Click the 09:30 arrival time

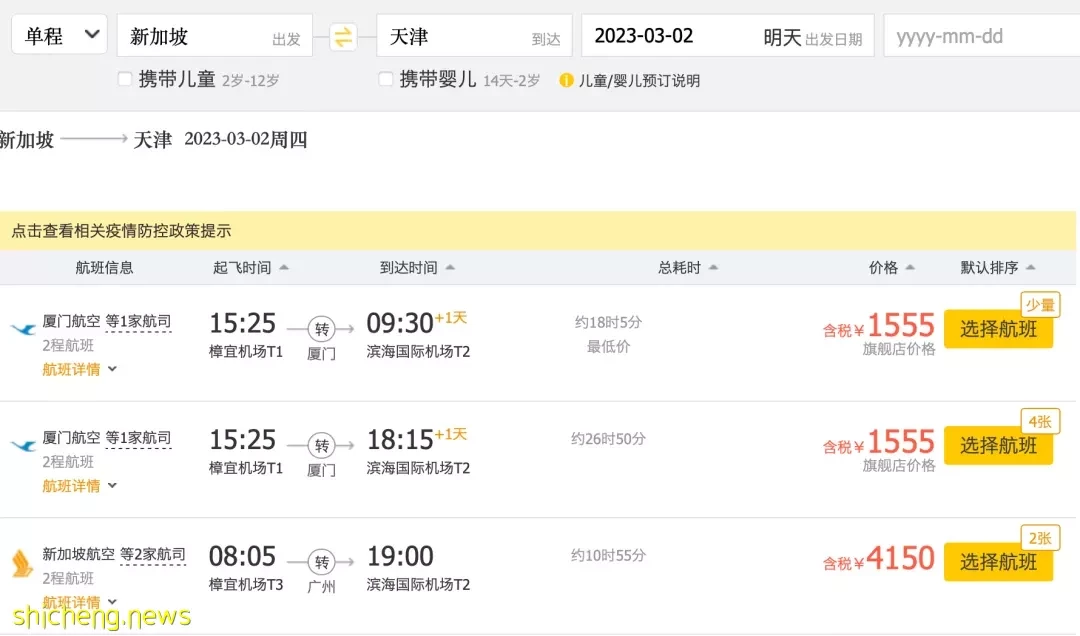pyautogui.click(x=400, y=323)
